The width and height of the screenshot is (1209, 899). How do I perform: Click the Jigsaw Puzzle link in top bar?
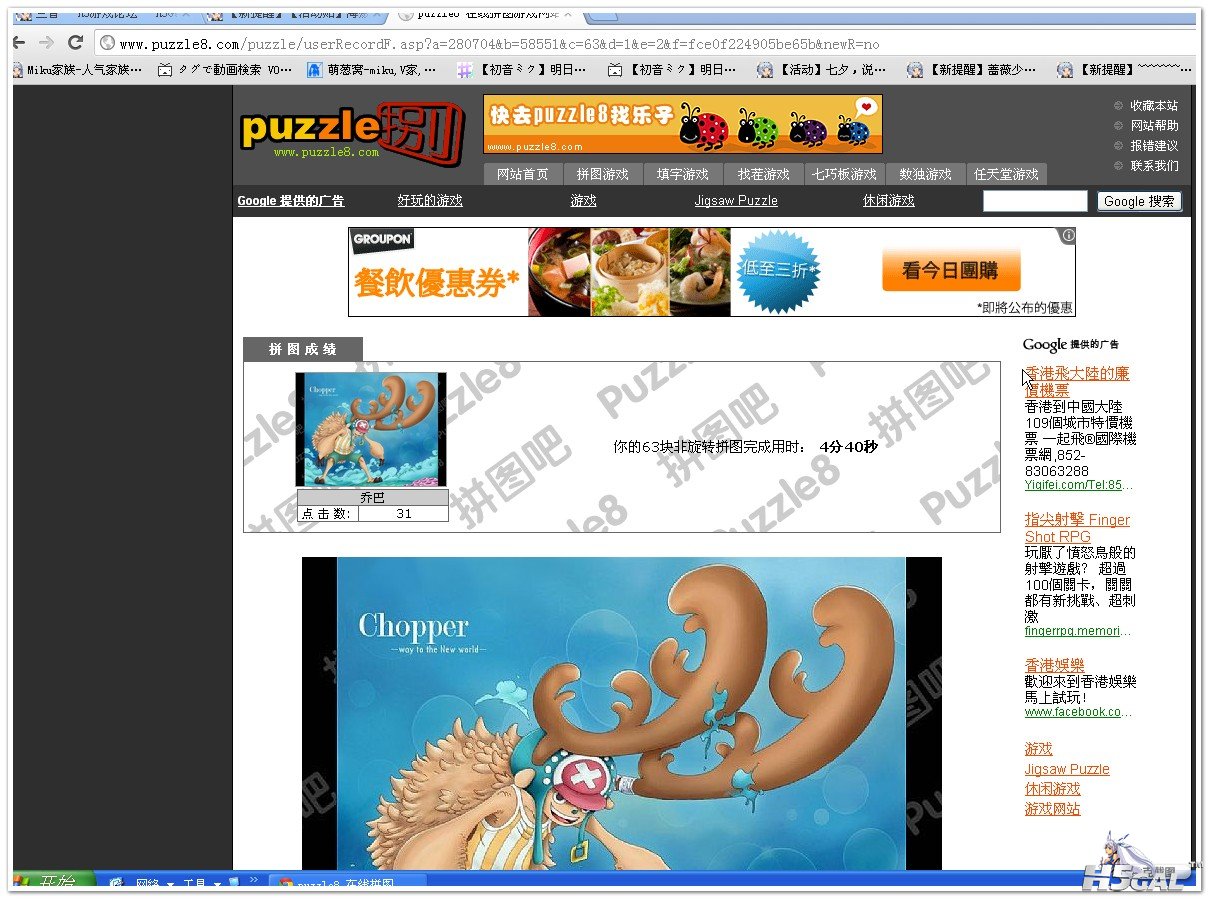tap(735, 201)
